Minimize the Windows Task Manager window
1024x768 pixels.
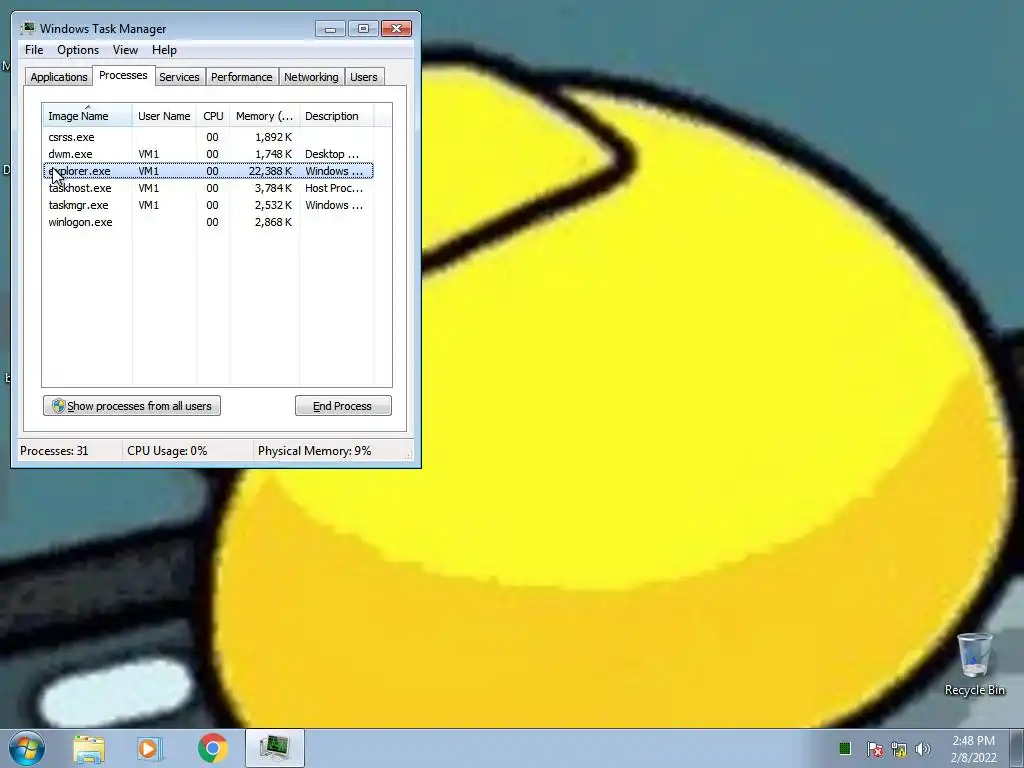(x=330, y=29)
